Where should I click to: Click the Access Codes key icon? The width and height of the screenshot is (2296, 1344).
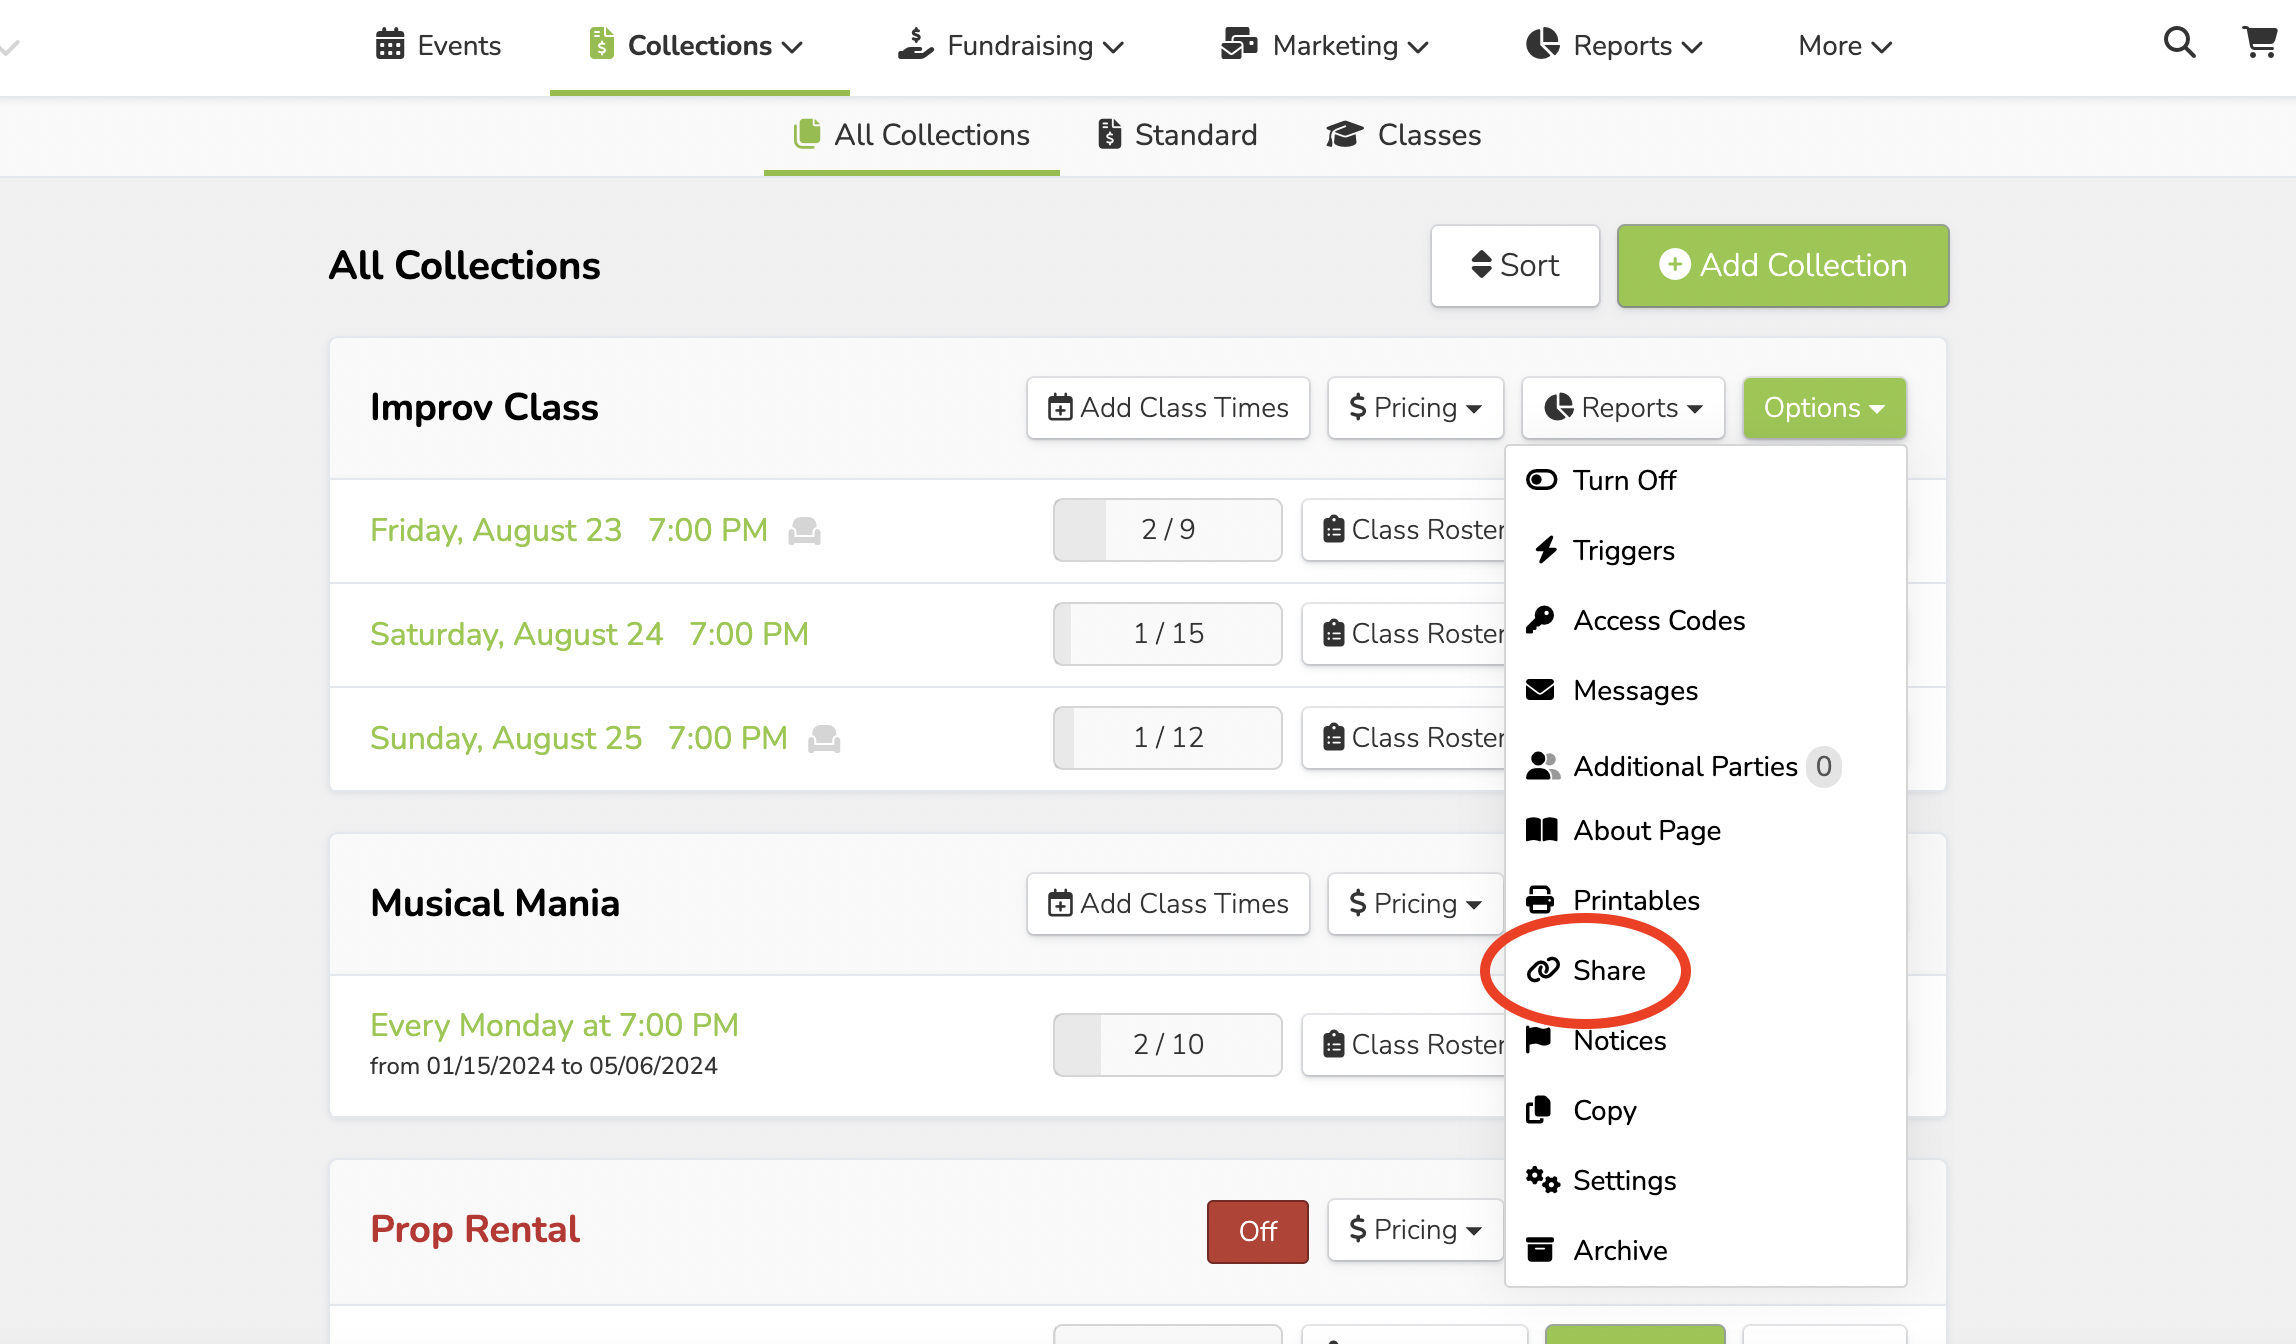pos(1541,620)
